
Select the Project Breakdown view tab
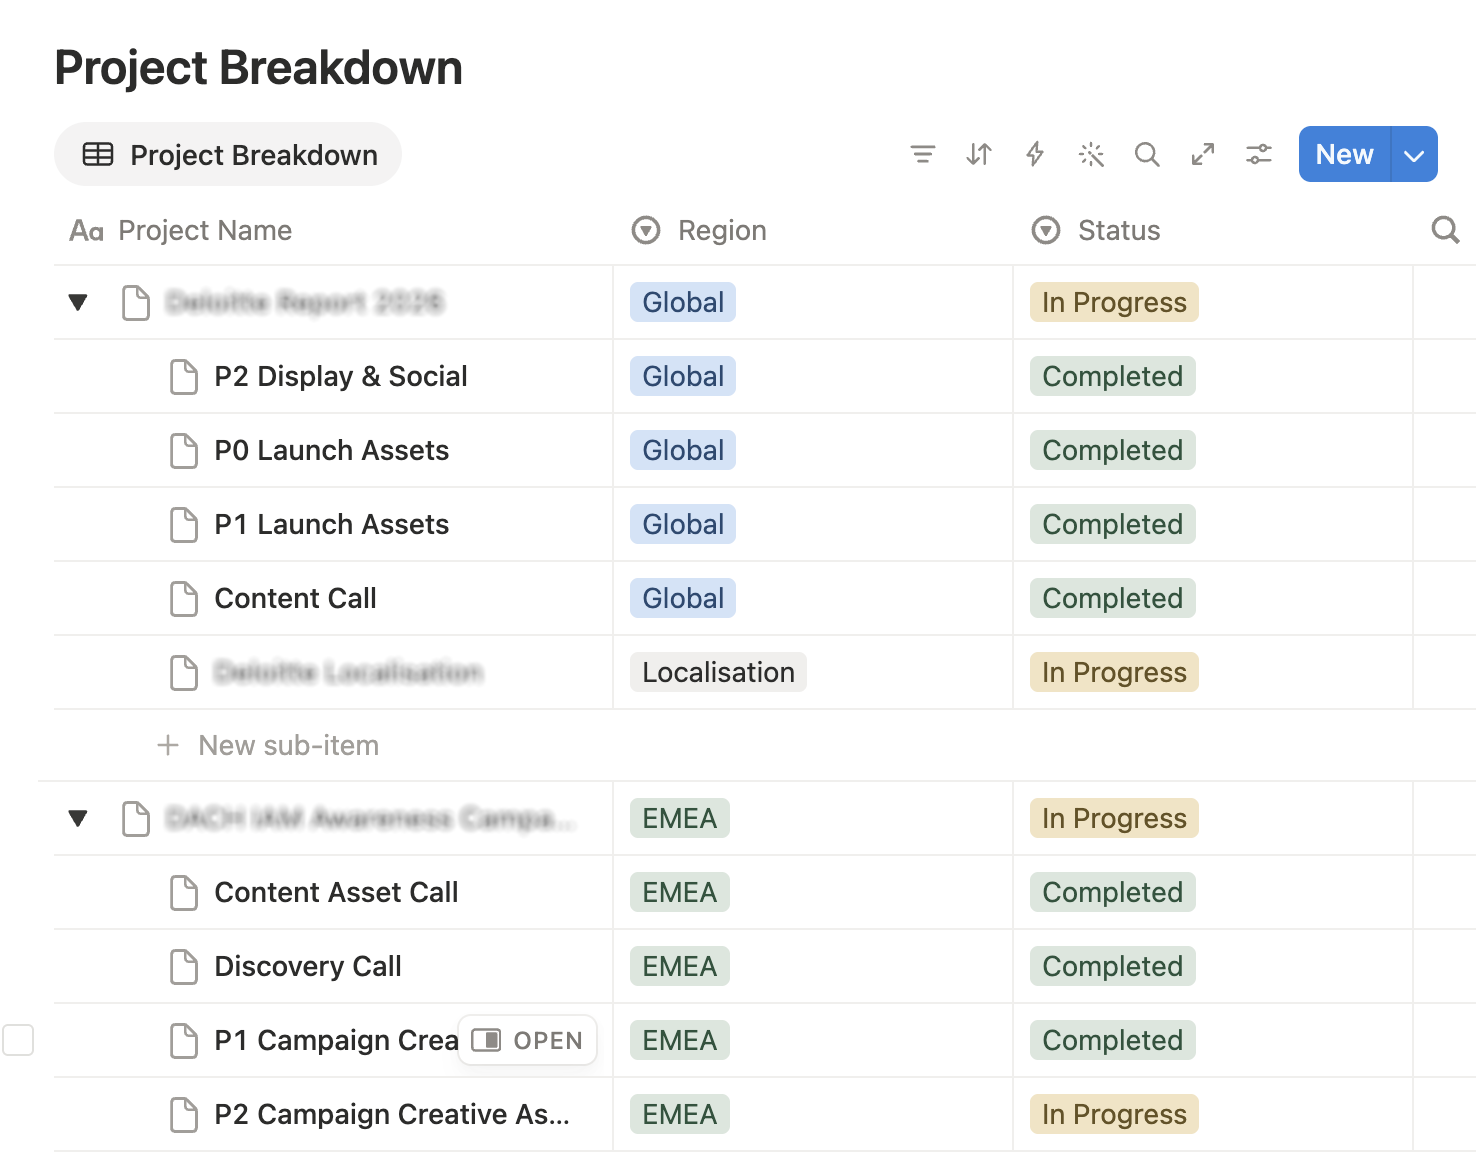(228, 154)
